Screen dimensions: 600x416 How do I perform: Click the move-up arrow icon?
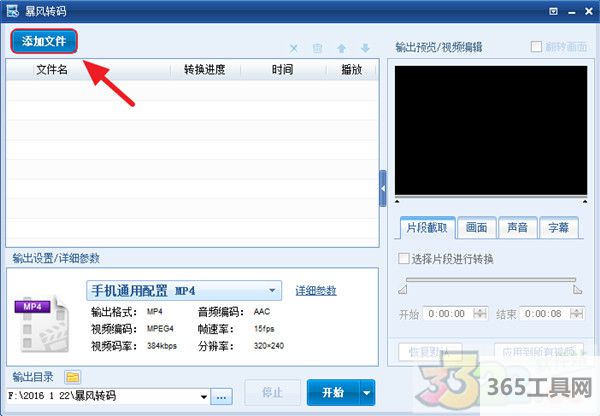(342, 48)
